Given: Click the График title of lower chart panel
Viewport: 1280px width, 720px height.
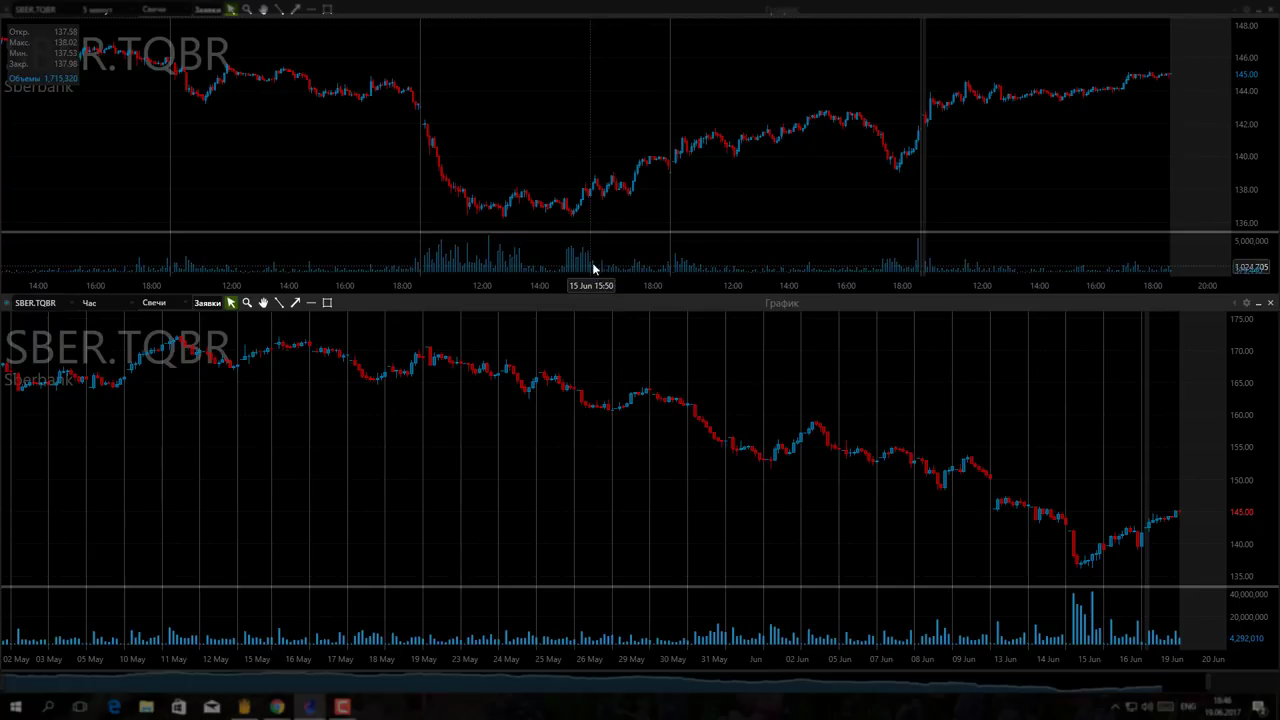Looking at the screenshot, I should pos(781,303).
